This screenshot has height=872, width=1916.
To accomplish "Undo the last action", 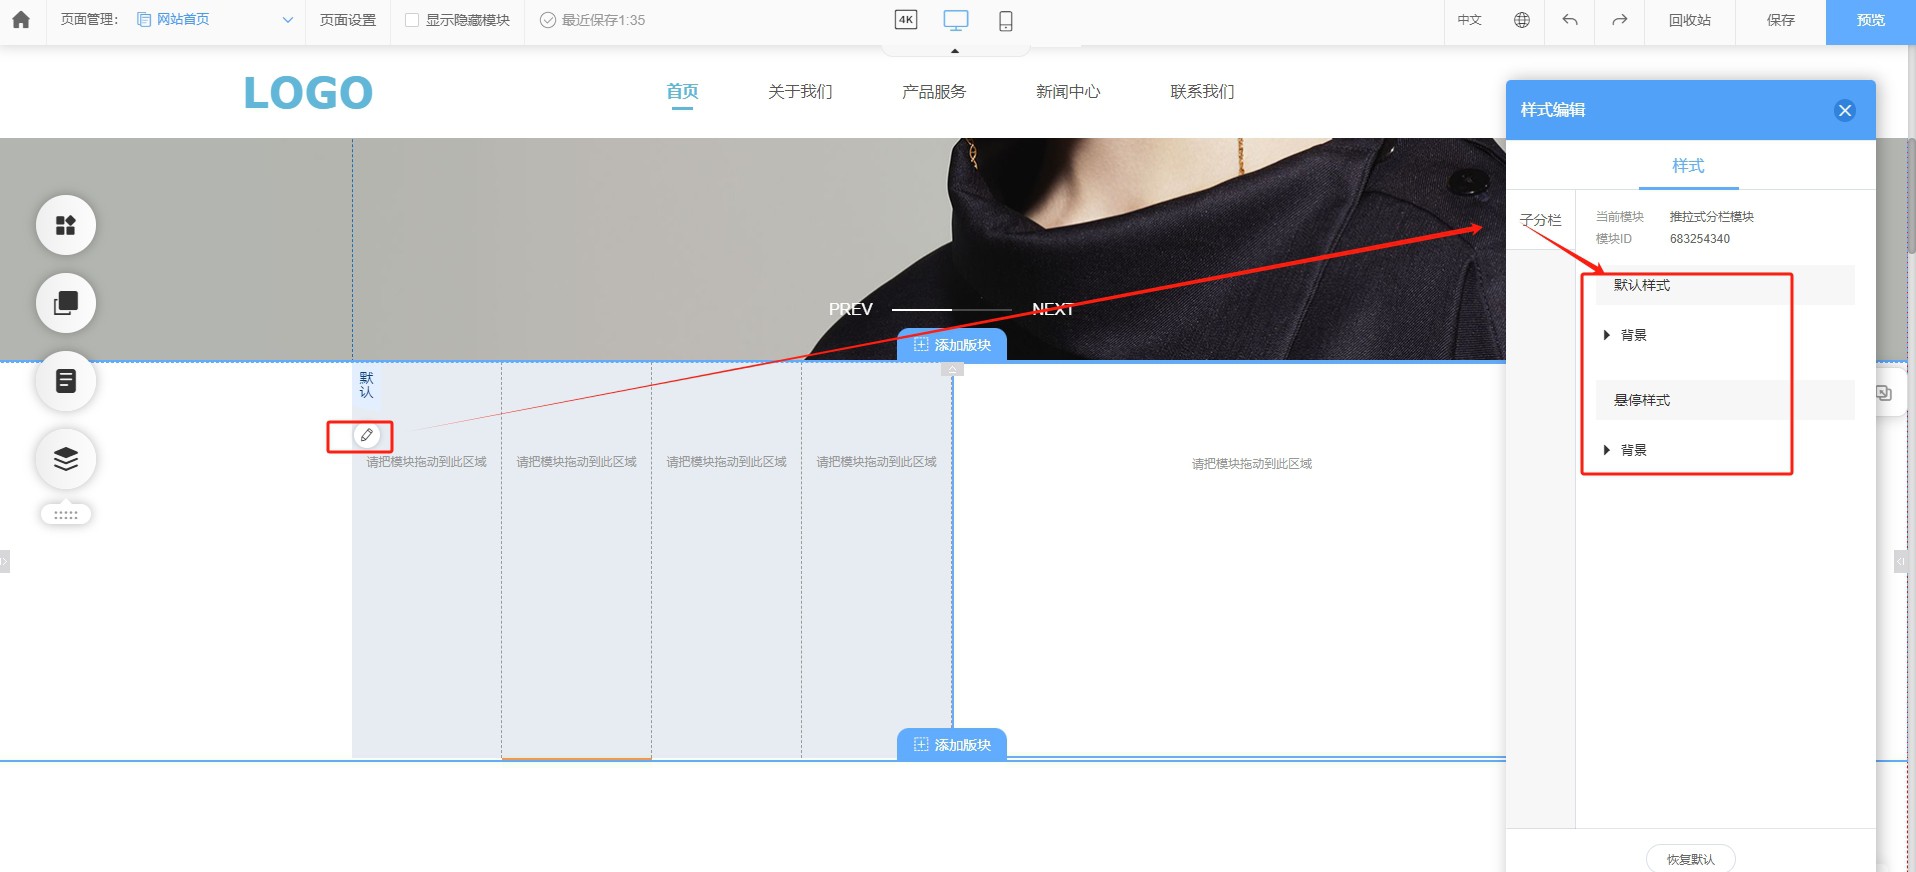I will click(x=1570, y=20).
